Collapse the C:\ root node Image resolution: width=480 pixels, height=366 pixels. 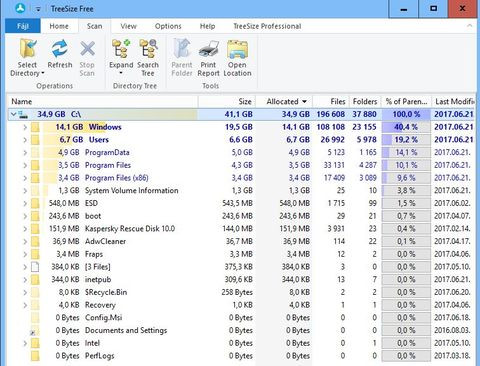(13, 114)
